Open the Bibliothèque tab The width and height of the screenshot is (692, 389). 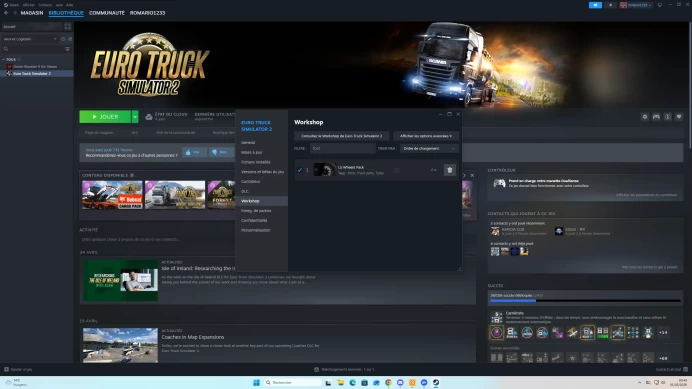click(x=66, y=13)
